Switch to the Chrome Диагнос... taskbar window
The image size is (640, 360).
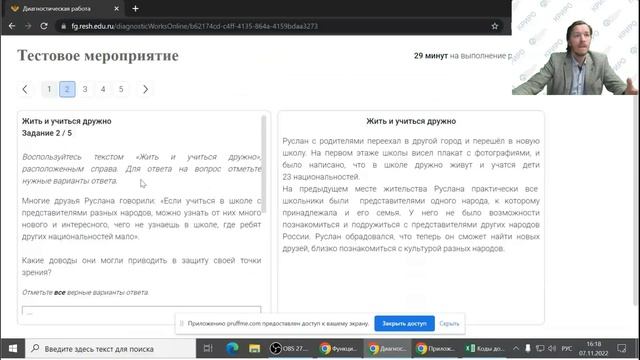point(387,349)
